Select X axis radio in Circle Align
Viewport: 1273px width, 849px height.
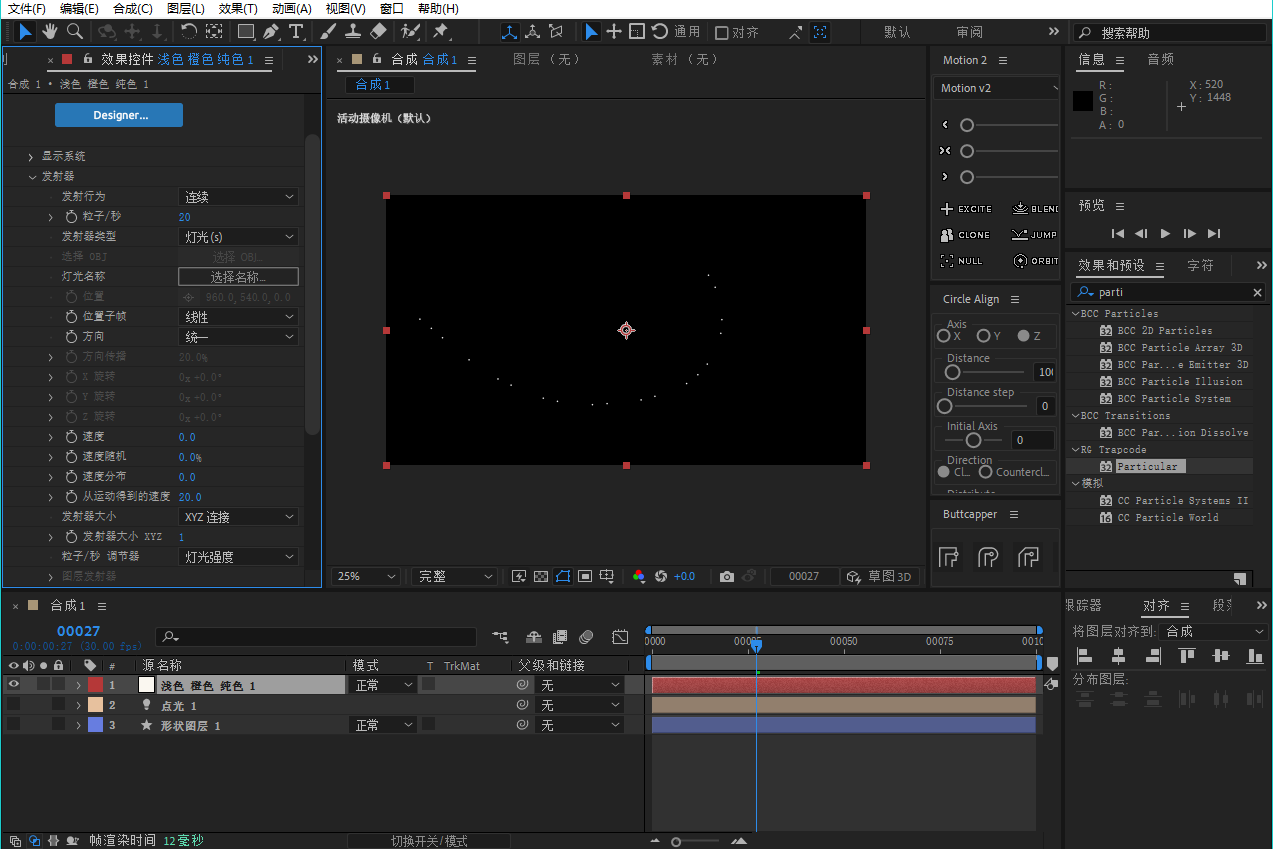point(943,336)
